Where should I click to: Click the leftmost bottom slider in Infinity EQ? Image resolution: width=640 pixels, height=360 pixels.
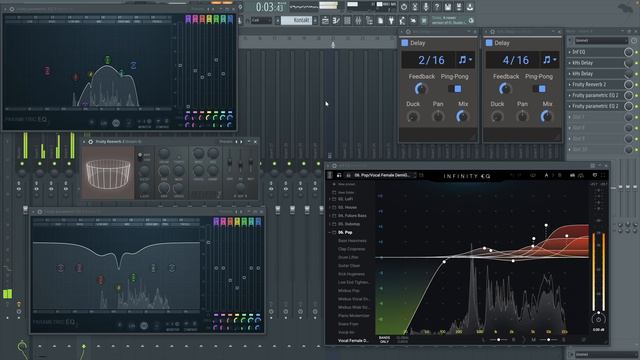click(498, 339)
